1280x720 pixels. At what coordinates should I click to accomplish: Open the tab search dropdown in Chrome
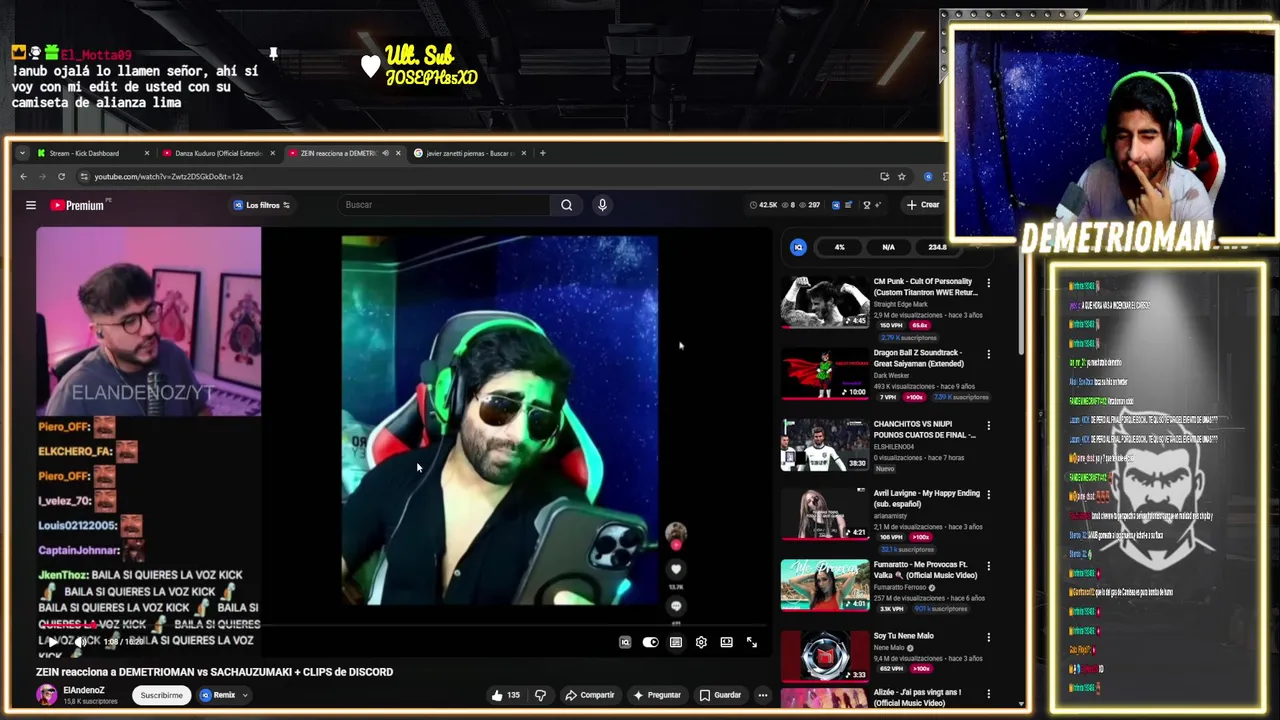point(22,153)
